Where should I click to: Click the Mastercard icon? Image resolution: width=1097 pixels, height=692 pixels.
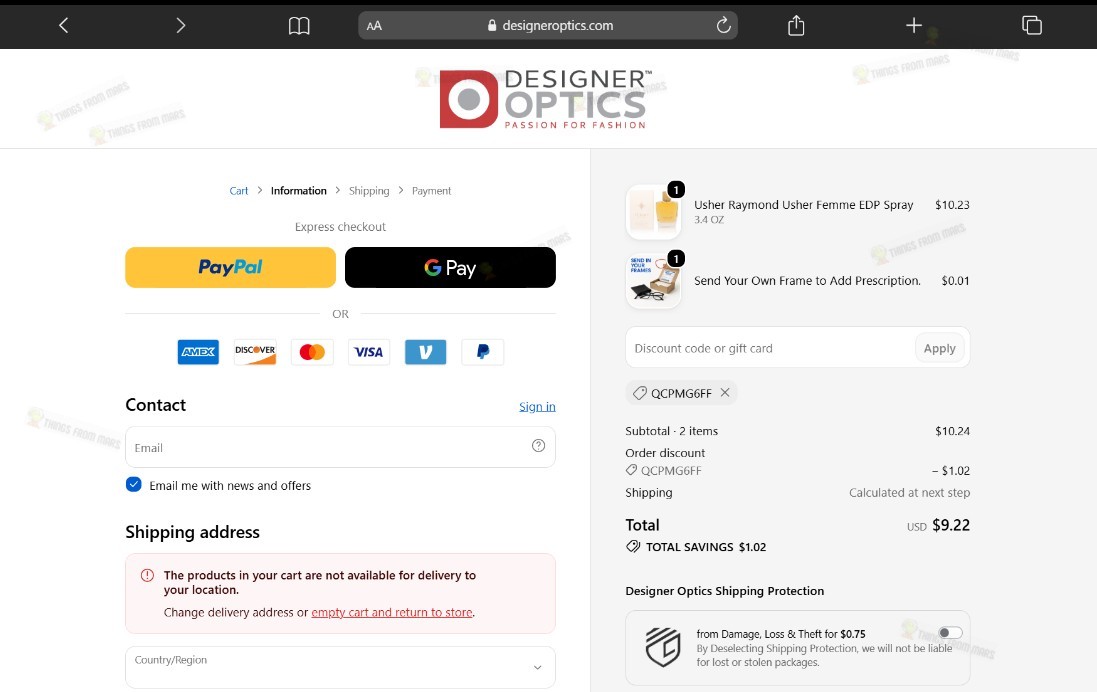(x=312, y=352)
